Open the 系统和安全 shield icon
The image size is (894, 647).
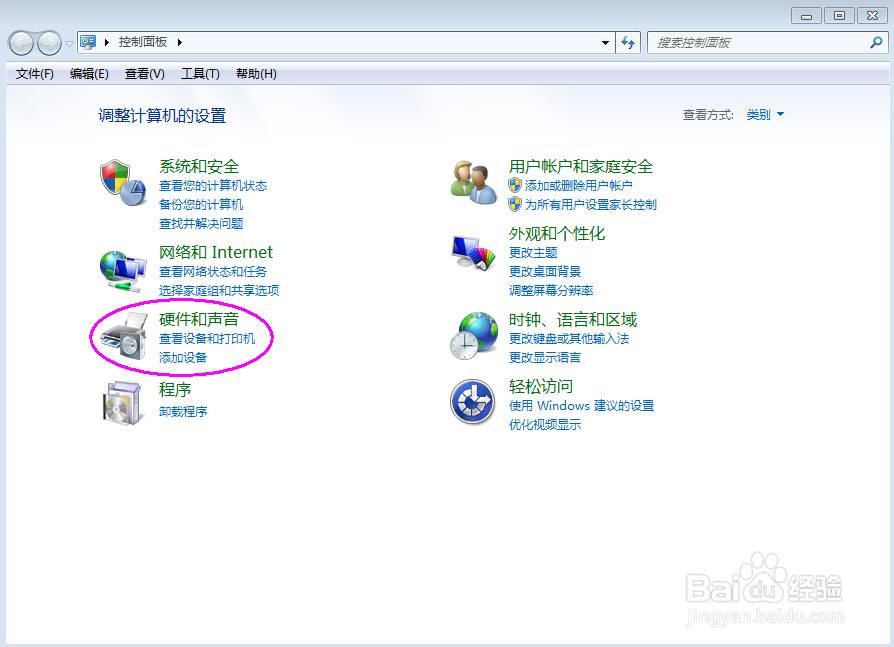(x=123, y=183)
